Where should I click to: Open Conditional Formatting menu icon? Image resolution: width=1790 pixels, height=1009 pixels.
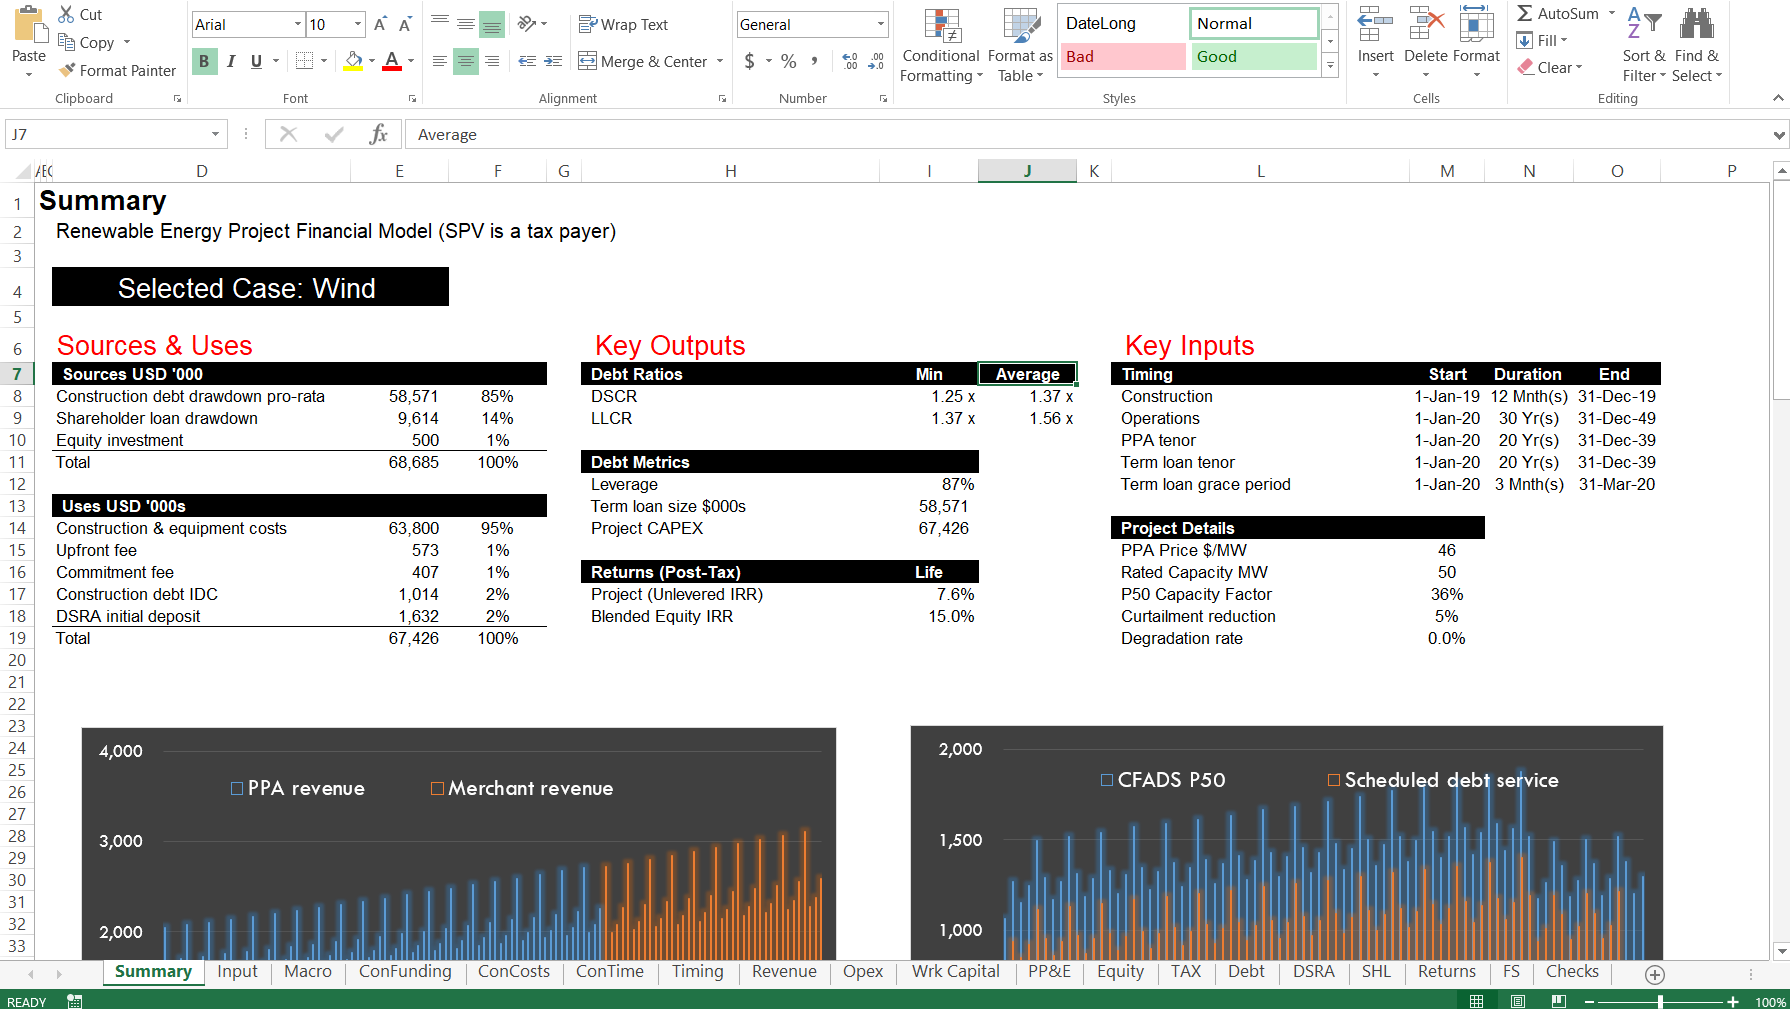pos(942,25)
